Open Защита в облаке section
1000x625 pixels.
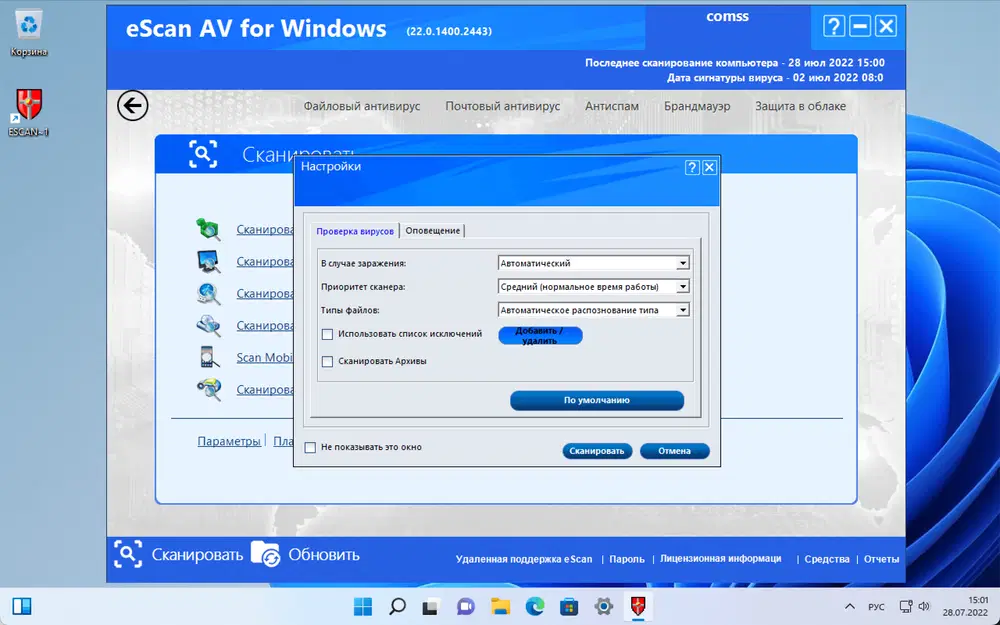click(800, 107)
